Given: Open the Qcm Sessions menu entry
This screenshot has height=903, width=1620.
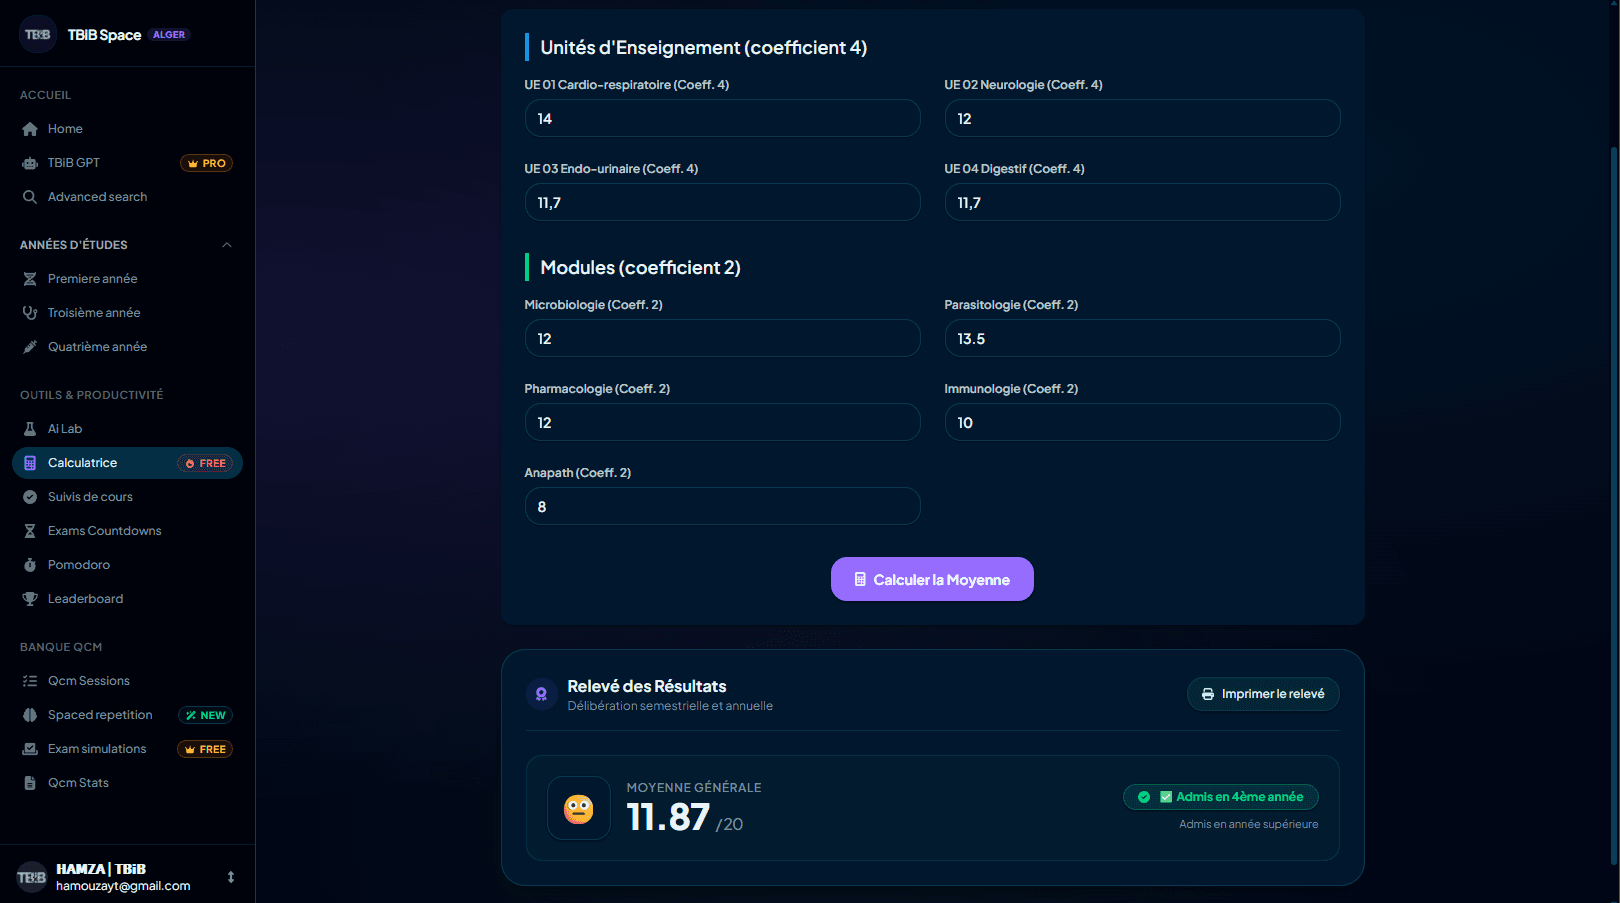Looking at the screenshot, I should click(x=127, y=681).
